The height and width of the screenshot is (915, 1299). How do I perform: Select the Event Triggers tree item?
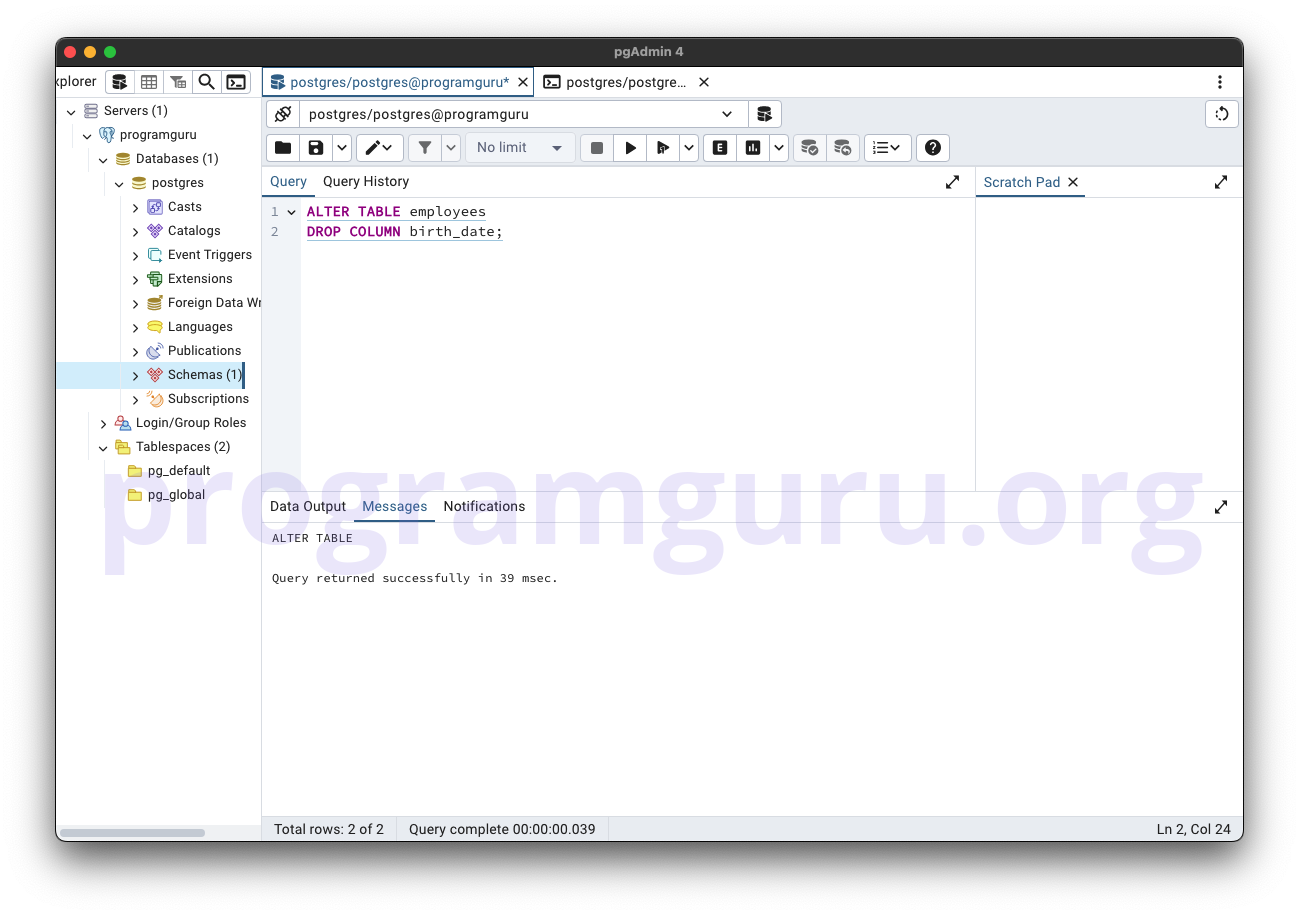tap(210, 255)
